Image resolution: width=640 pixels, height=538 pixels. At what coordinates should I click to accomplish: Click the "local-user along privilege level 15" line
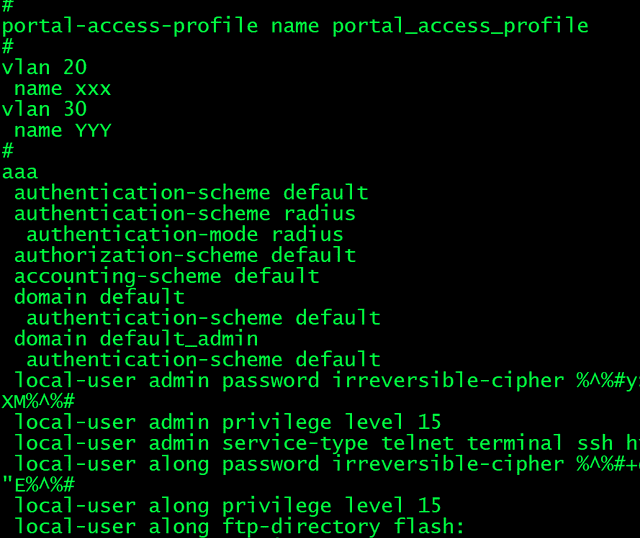point(227,506)
